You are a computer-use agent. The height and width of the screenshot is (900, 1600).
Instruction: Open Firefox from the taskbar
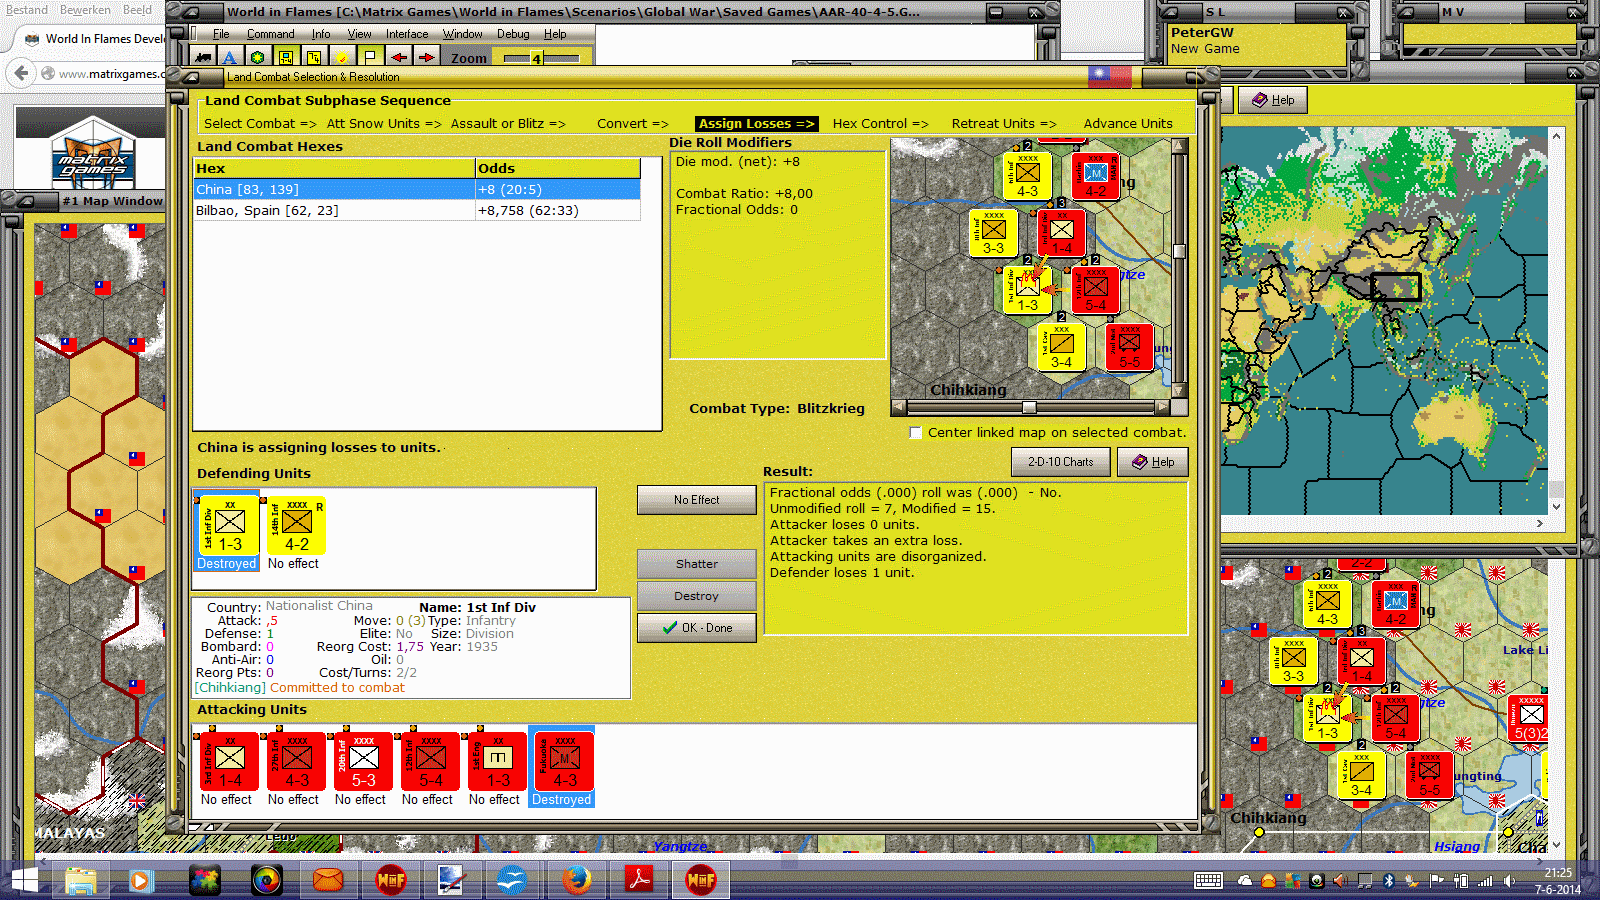[x=575, y=881]
